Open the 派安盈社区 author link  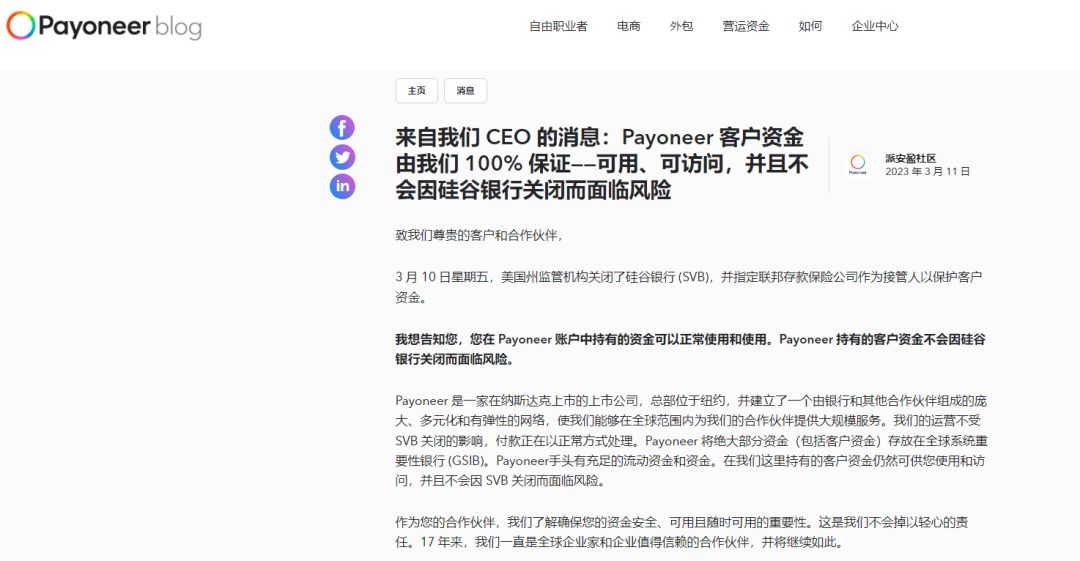(910, 158)
